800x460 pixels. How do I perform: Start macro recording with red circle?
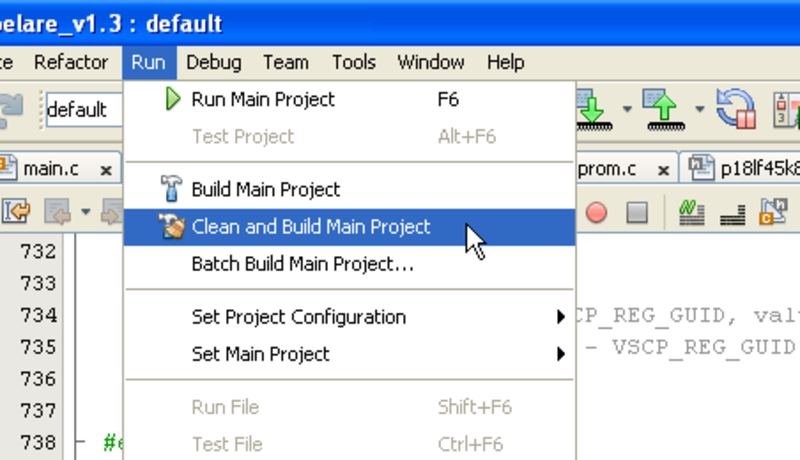tap(597, 212)
